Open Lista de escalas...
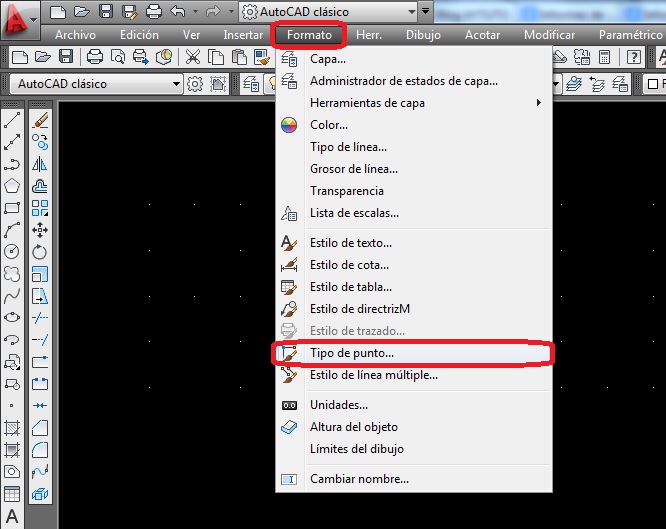666x529 pixels. coord(414,213)
